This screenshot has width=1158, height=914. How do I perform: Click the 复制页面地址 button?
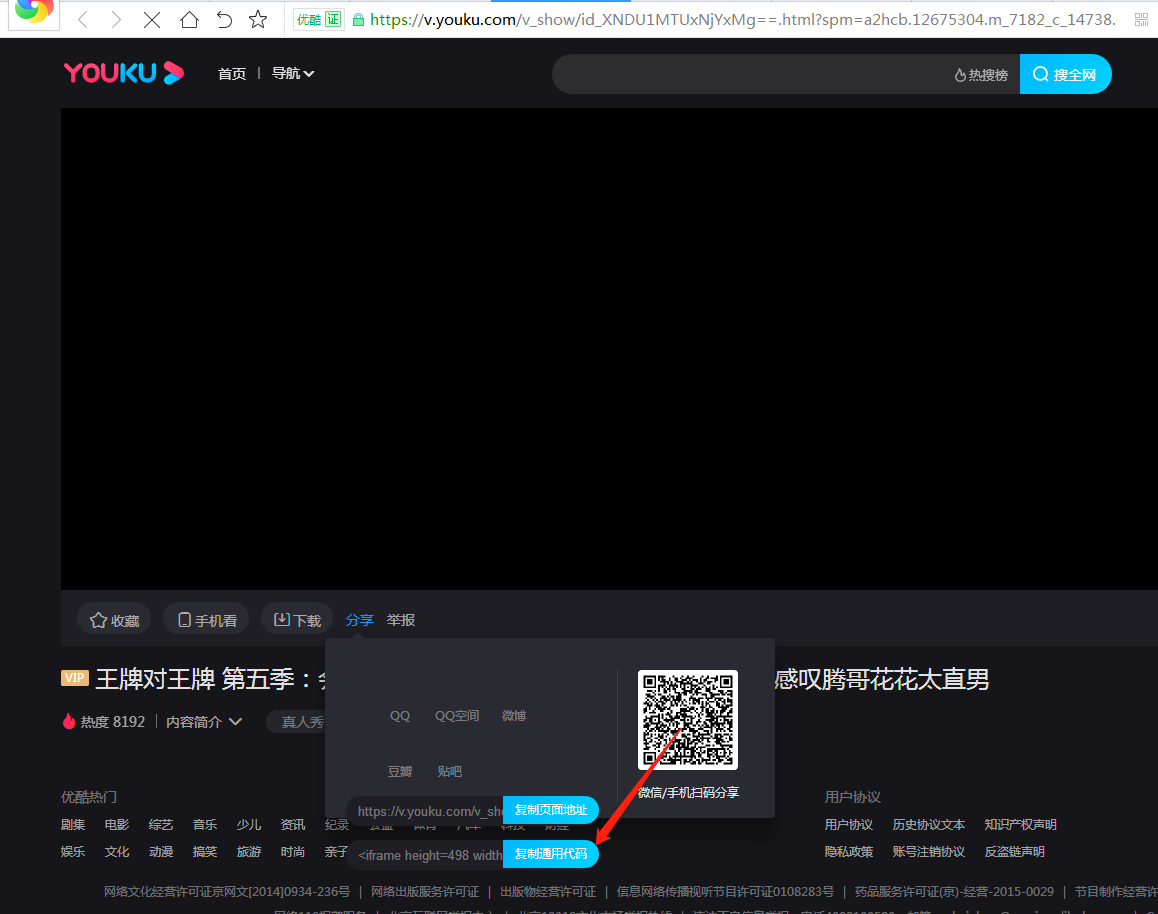[x=551, y=810]
